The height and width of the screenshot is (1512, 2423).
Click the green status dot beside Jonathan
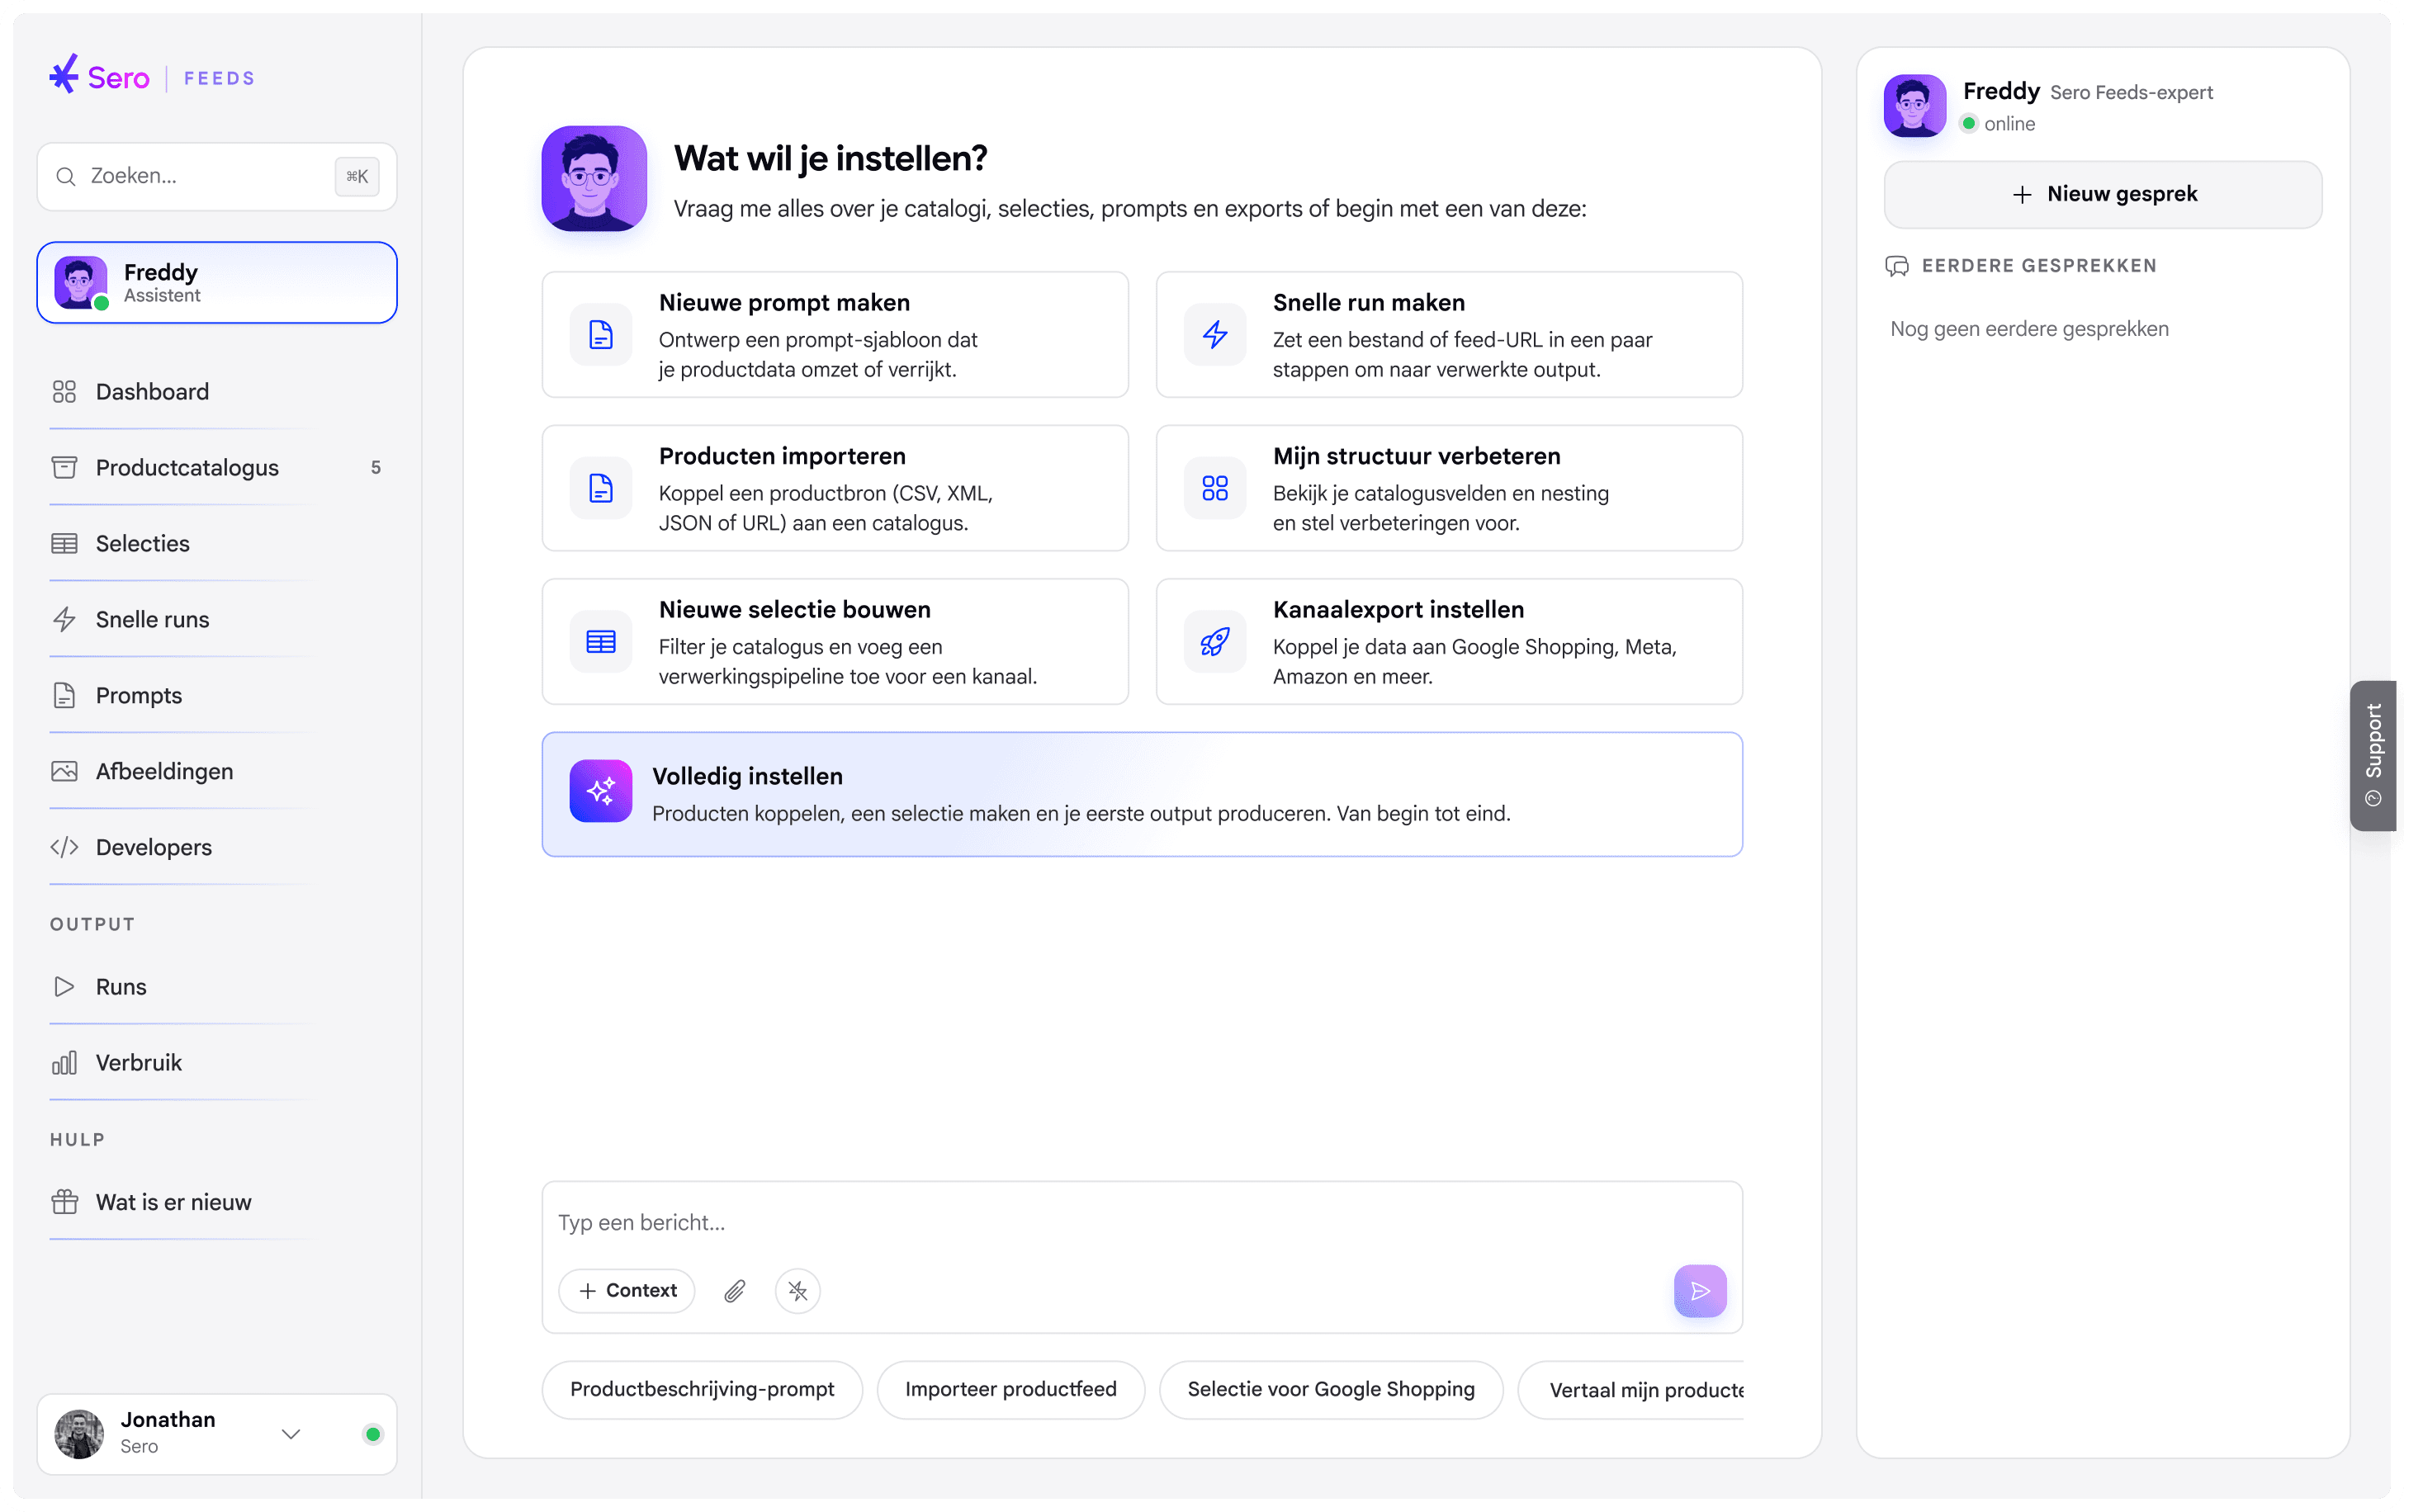(373, 1435)
